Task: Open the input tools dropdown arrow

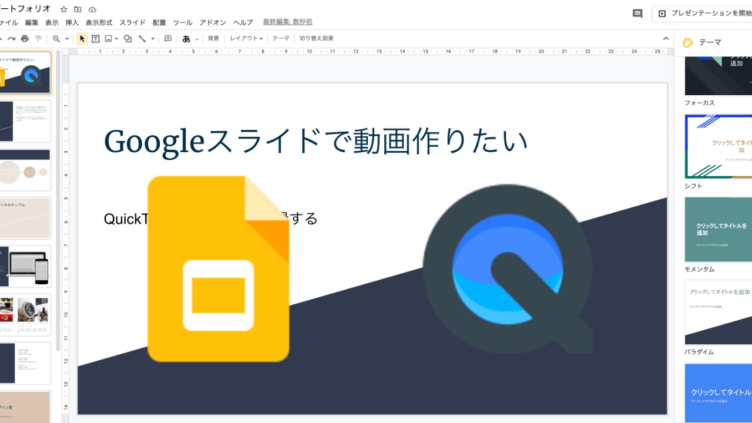Action: (x=197, y=39)
